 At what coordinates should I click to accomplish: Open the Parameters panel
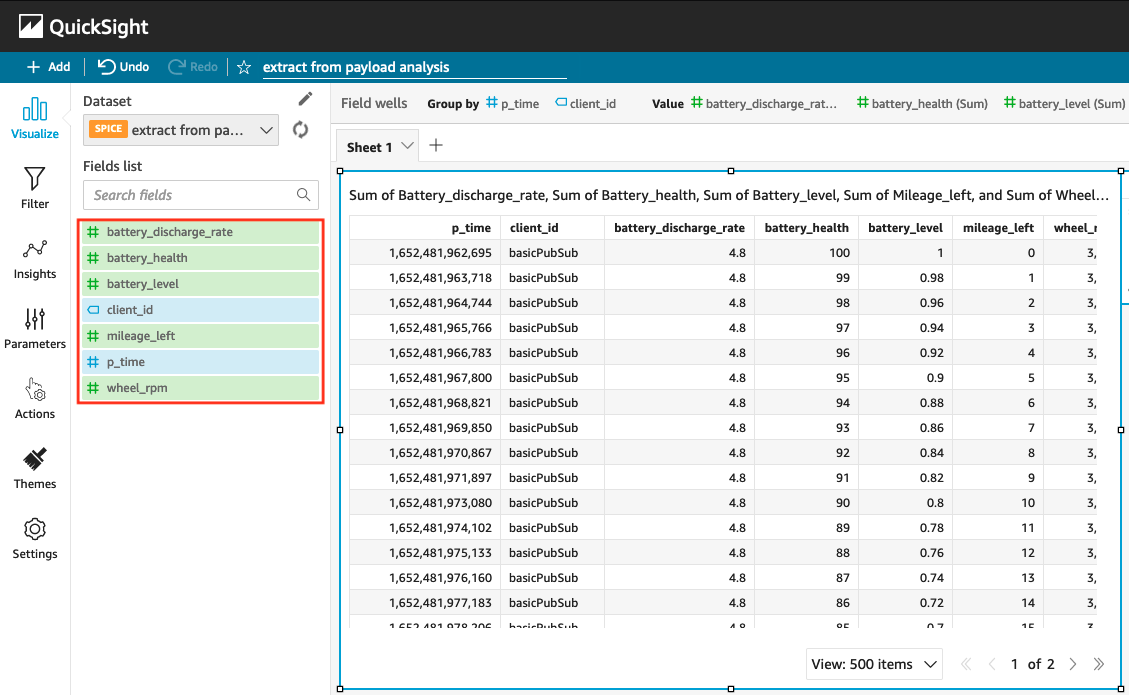coord(35,328)
